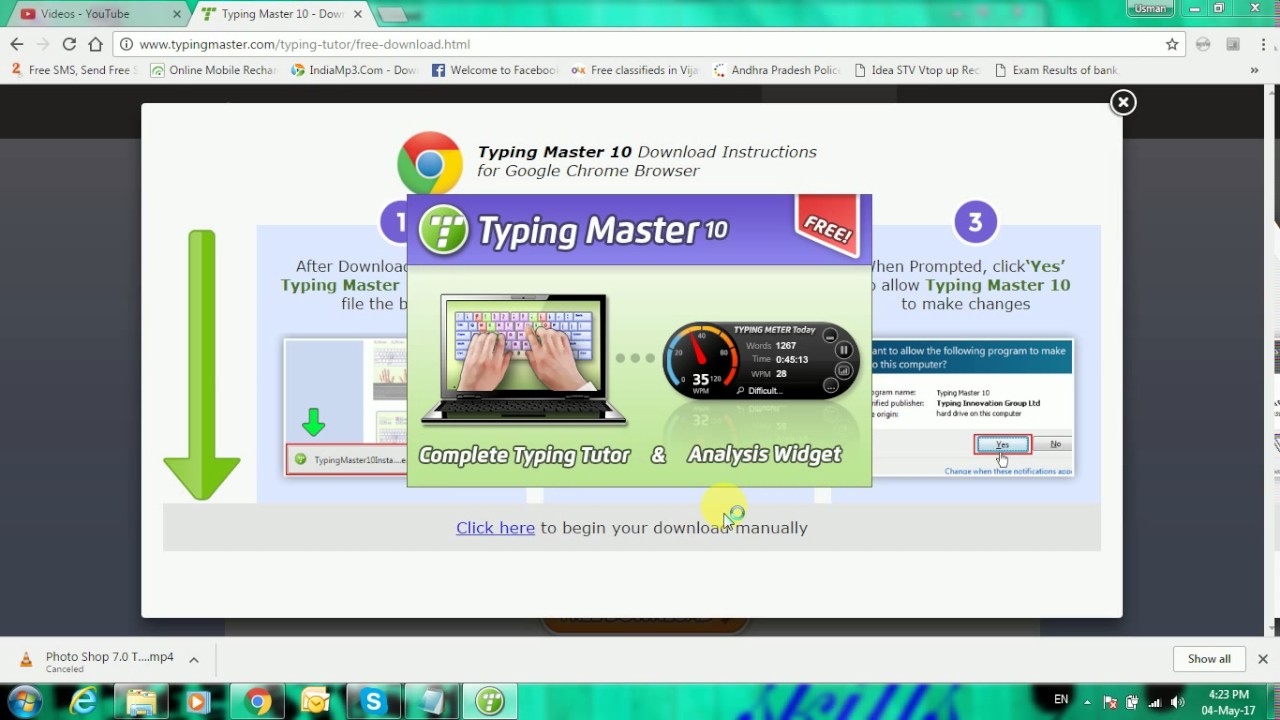Open the media player taskbar icon
The image size is (1280, 720).
197,702
